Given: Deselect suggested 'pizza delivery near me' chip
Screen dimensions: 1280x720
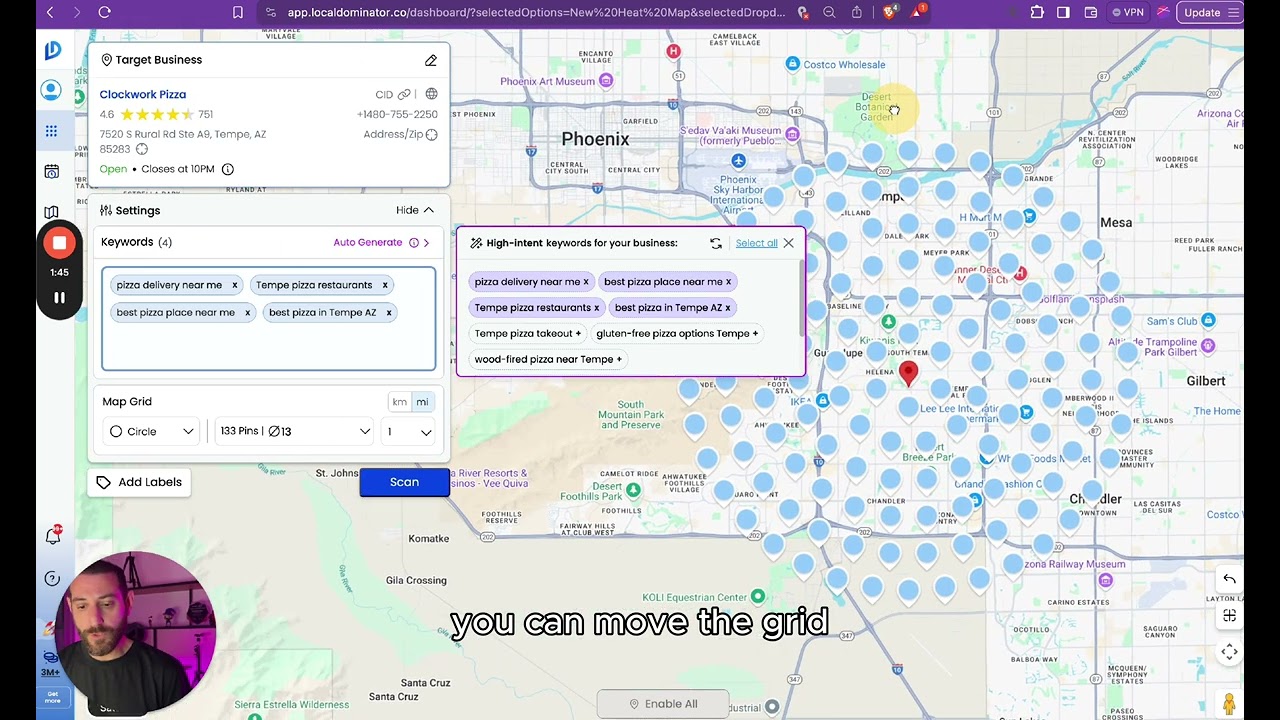Looking at the screenshot, I should coord(531,282).
